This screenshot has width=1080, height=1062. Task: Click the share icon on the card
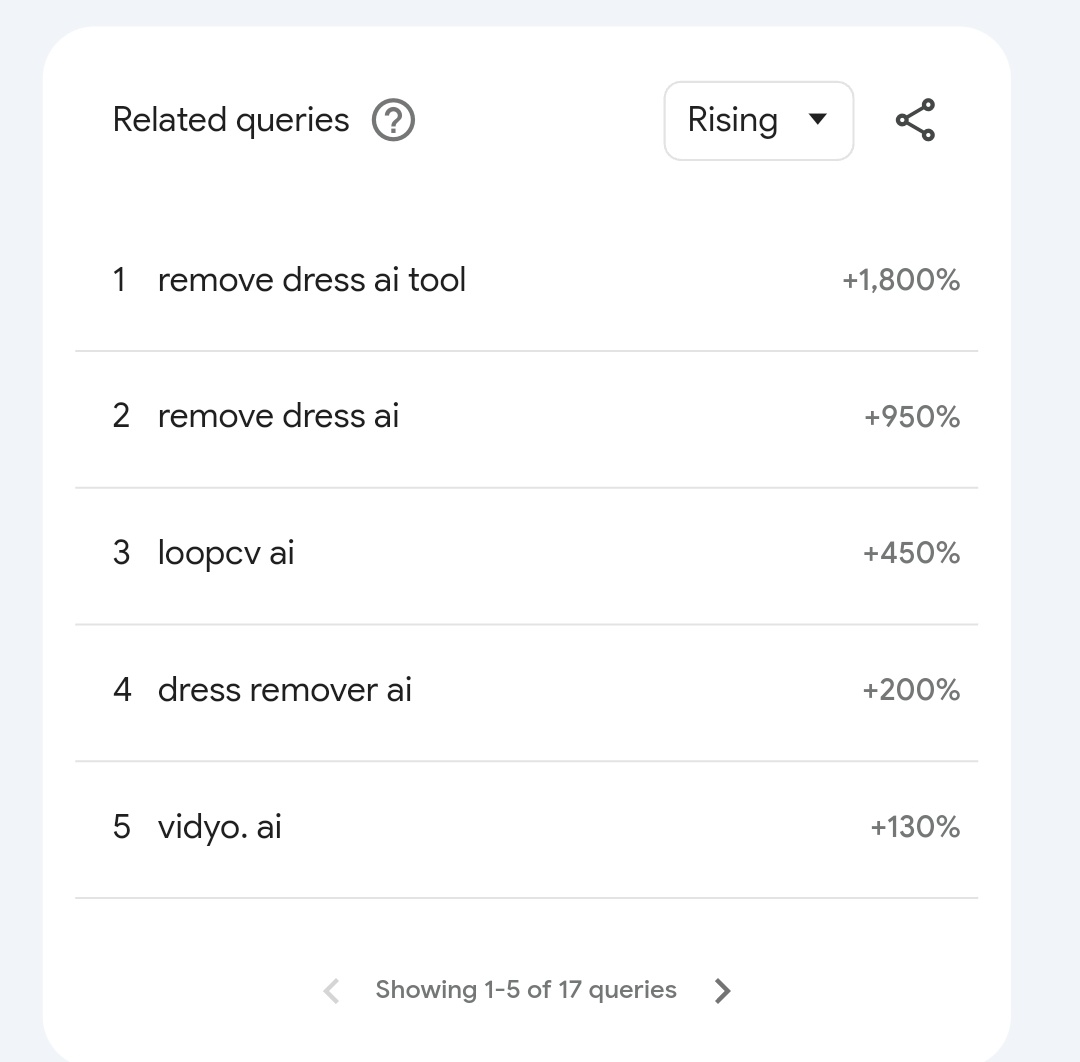(915, 121)
